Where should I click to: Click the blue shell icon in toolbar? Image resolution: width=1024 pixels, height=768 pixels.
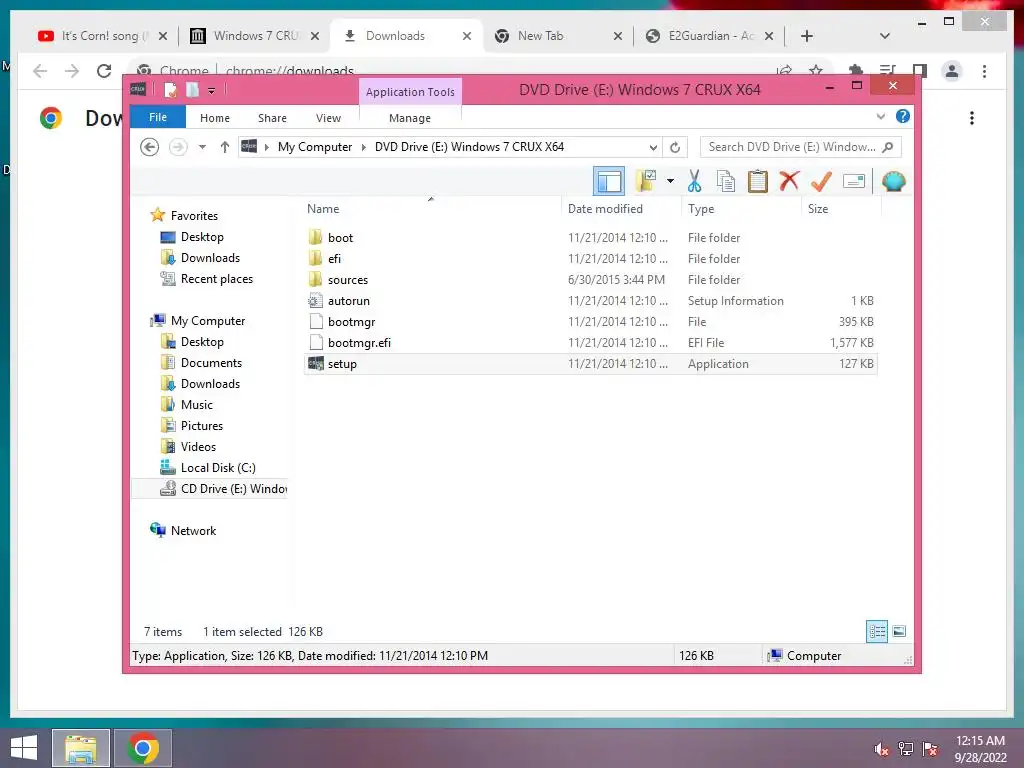point(893,181)
